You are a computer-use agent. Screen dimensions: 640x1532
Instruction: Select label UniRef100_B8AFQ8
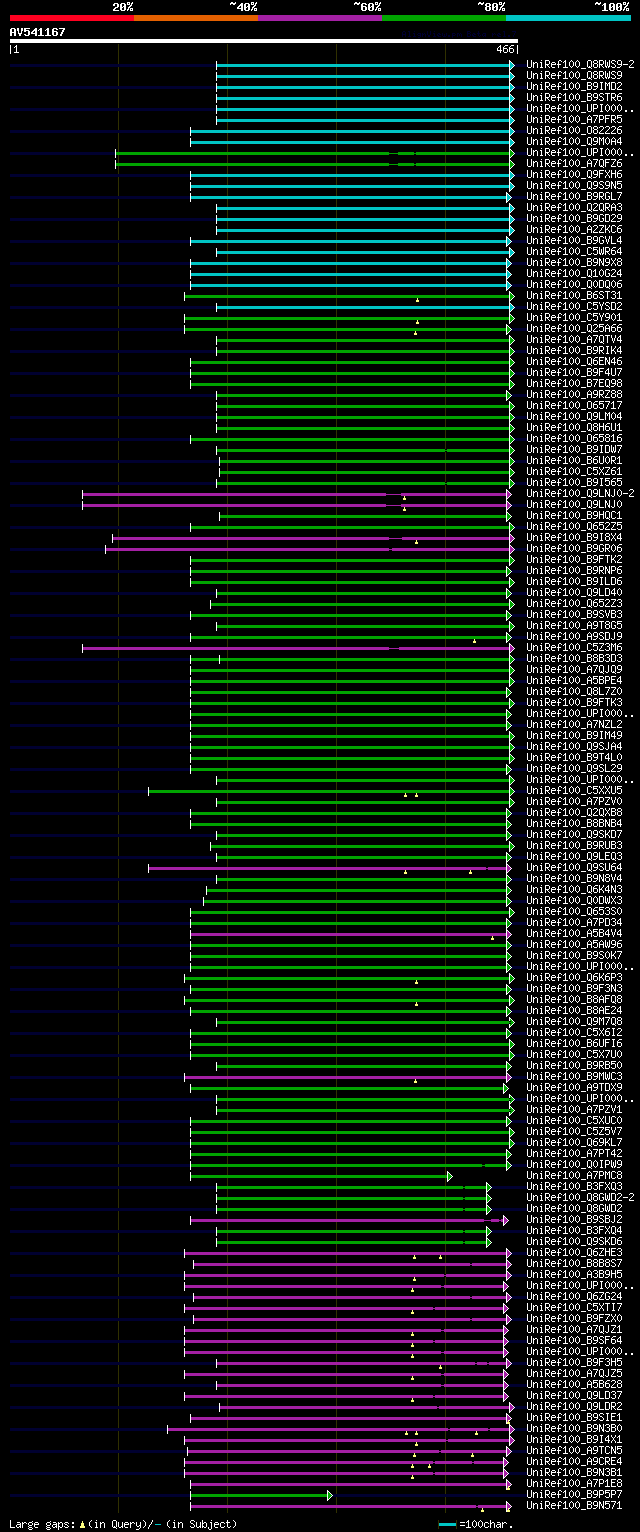[574, 999]
